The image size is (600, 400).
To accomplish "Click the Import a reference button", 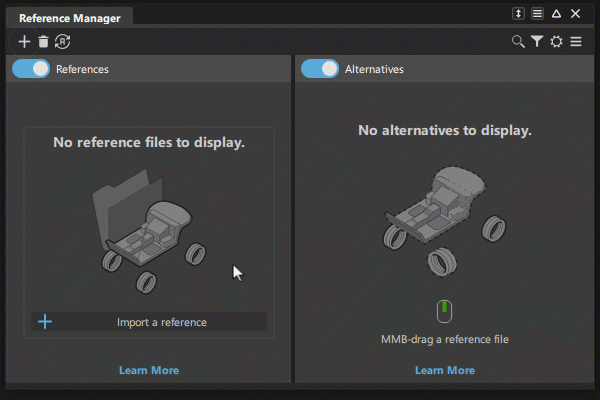I will click(x=149, y=322).
